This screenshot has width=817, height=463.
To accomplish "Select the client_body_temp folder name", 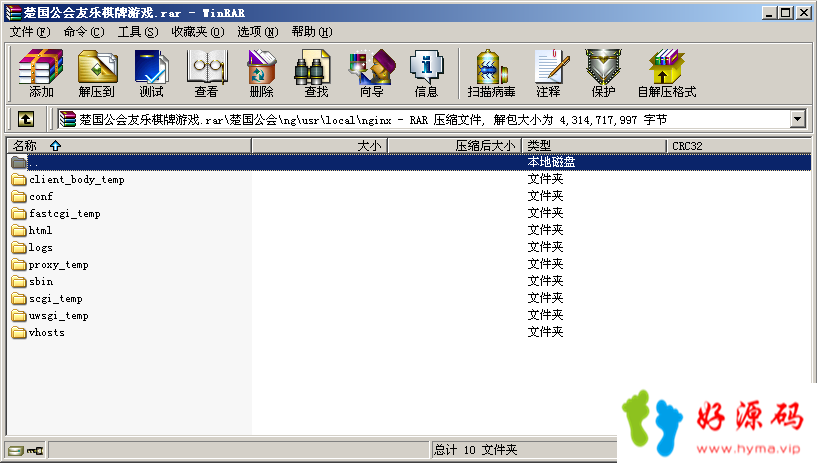I will tap(77, 180).
